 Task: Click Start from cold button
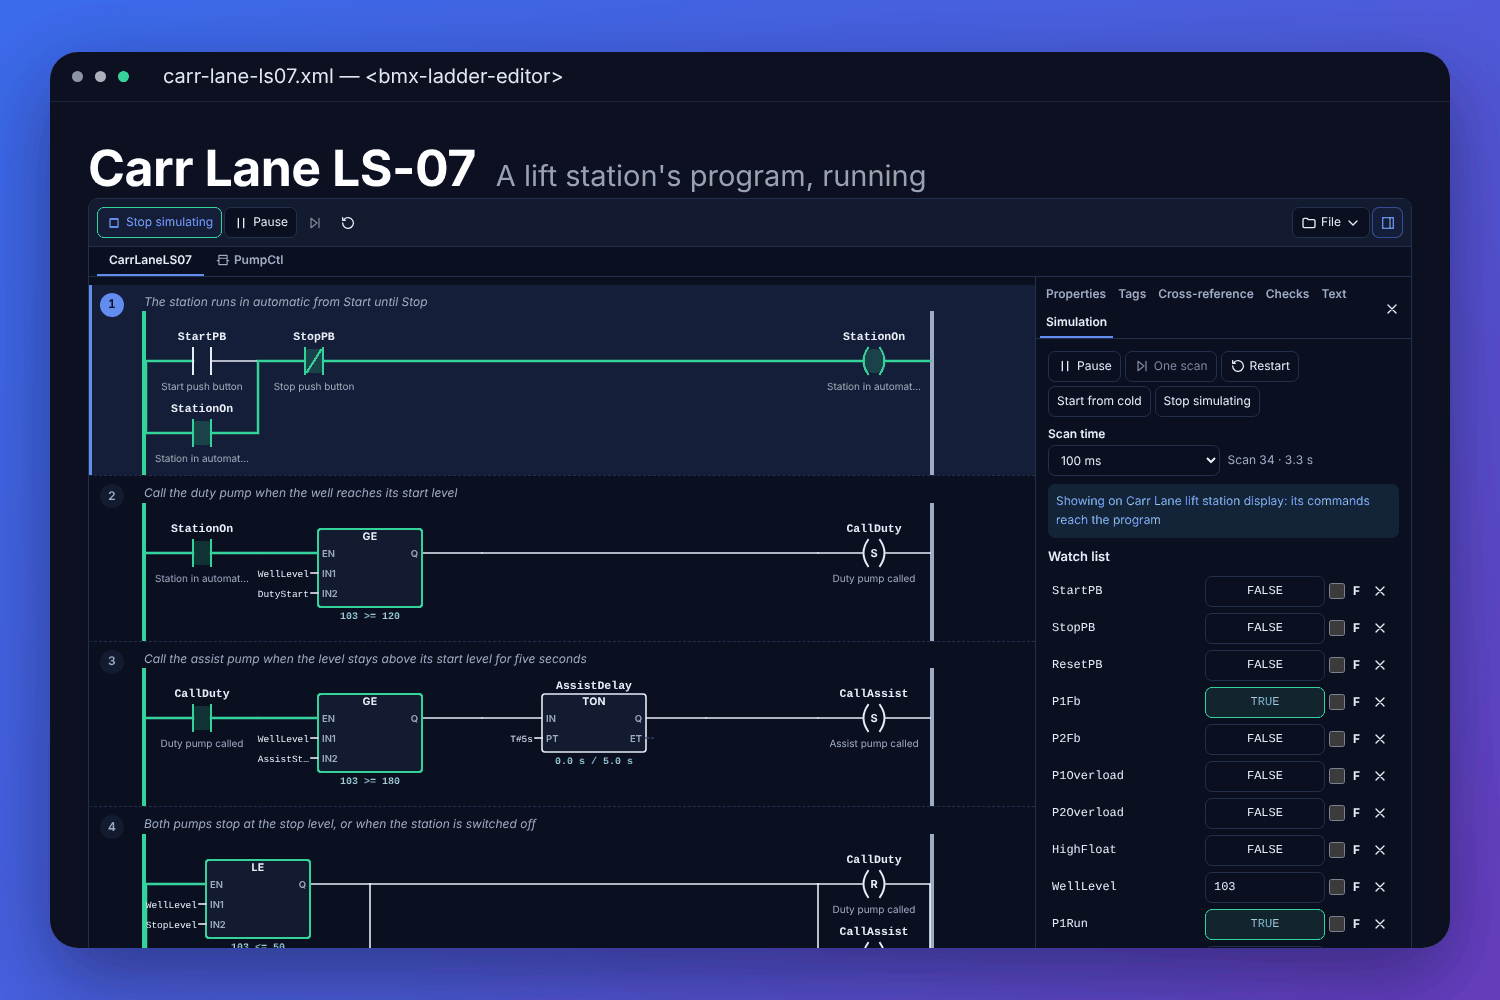[1099, 401]
